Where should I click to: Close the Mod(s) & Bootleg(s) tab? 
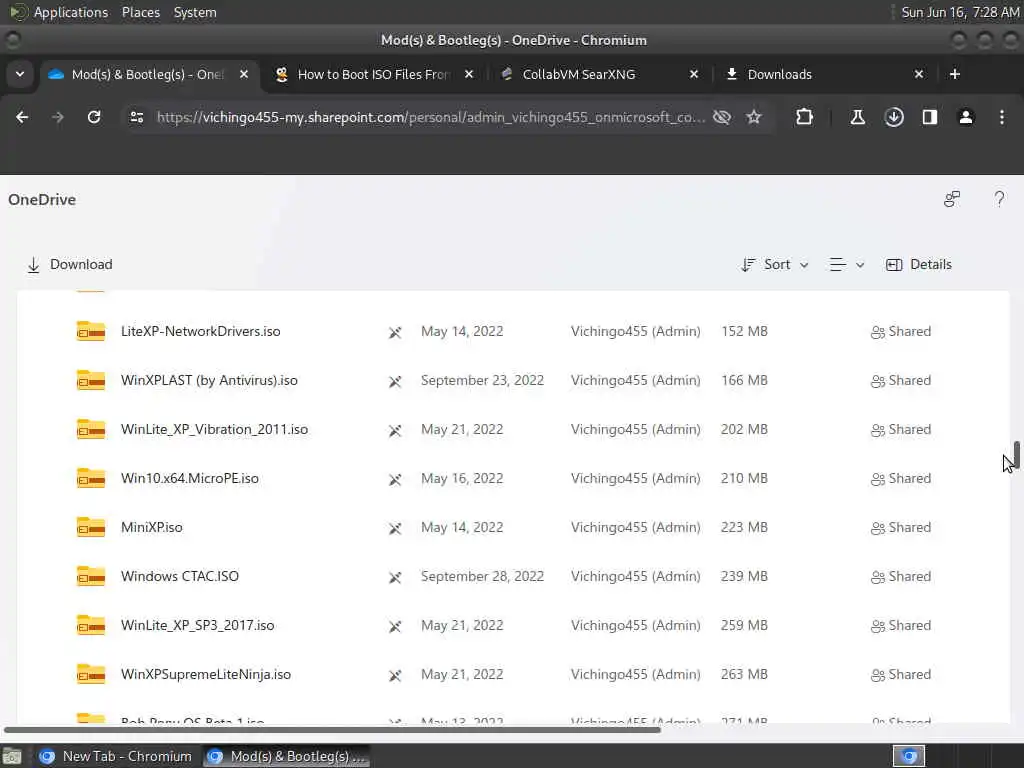pyautogui.click(x=244, y=74)
